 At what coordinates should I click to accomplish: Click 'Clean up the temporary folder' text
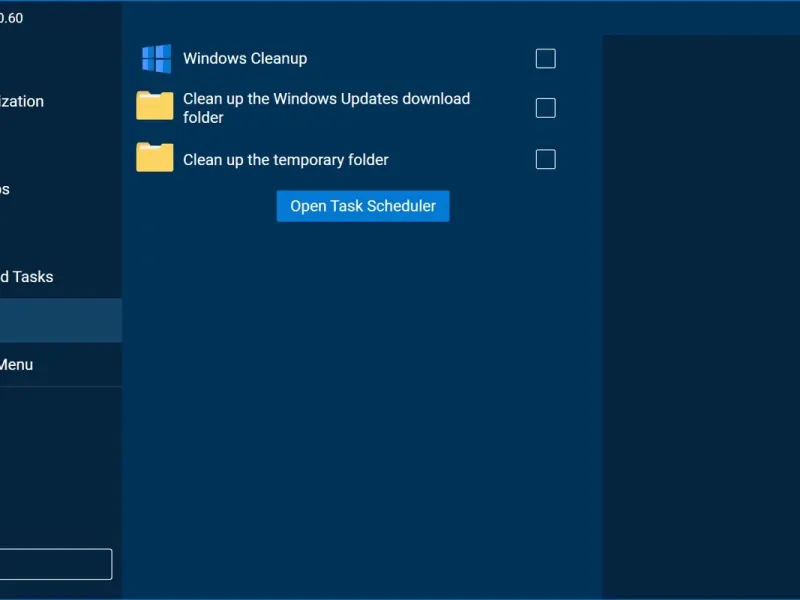pyautogui.click(x=286, y=160)
